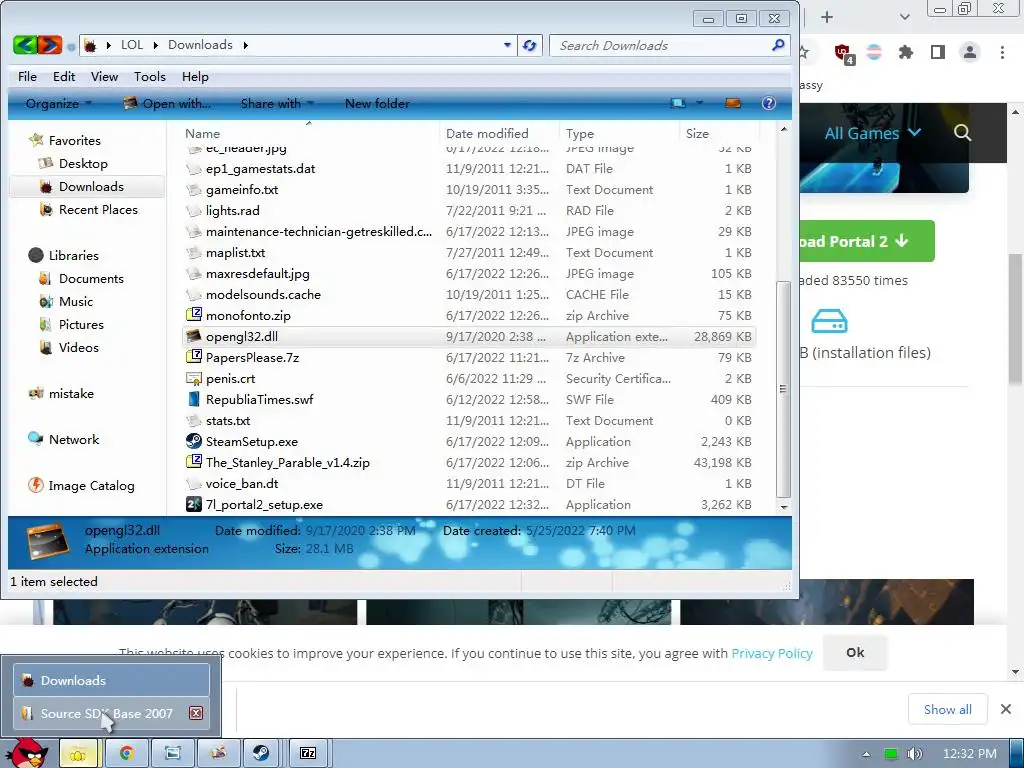Select the SteamSetup.exe file icon
This screenshot has height=768, width=1024.
point(193,441)
